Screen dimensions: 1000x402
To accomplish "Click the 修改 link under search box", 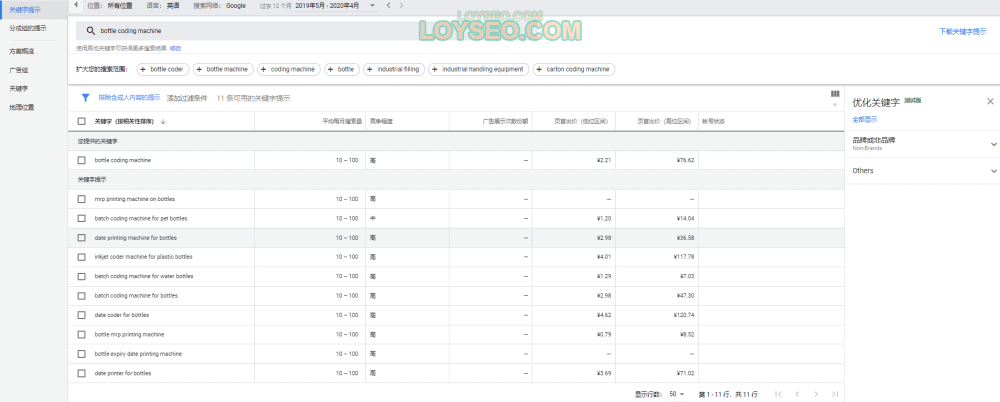I will coord(175,48).
